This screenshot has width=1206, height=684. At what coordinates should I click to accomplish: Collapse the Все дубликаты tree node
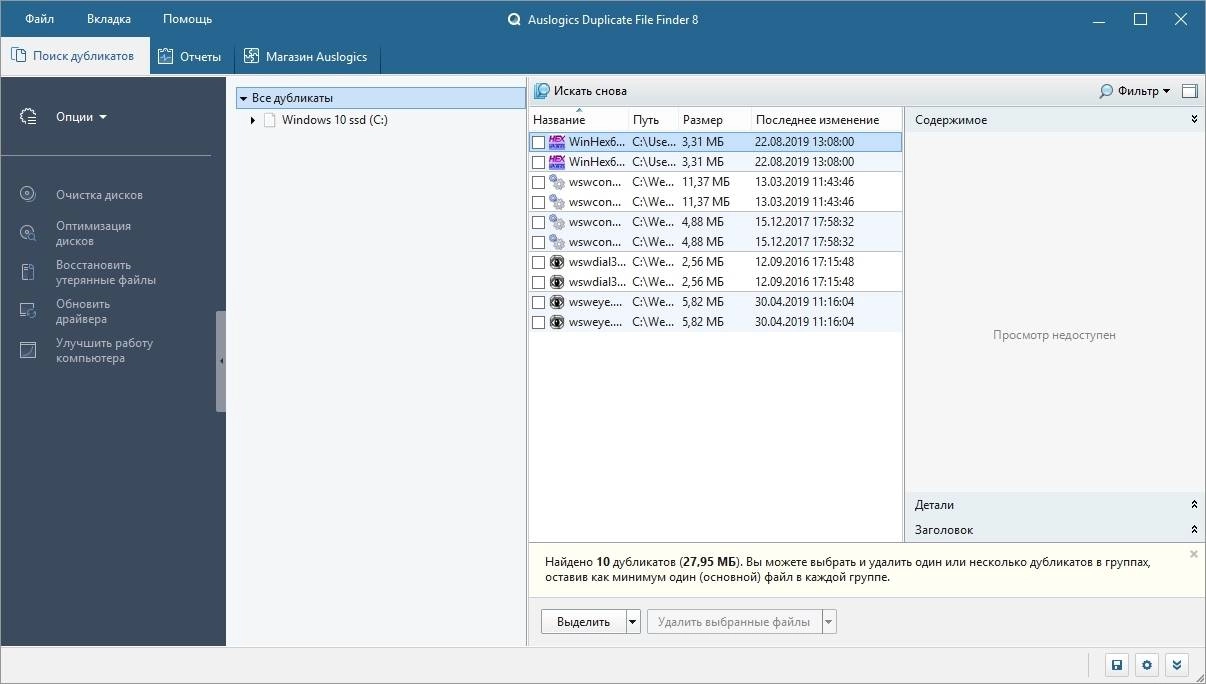tap(243, 99)
